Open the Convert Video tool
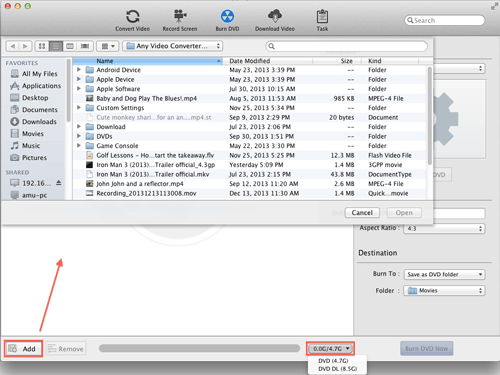 coord(132,20)
